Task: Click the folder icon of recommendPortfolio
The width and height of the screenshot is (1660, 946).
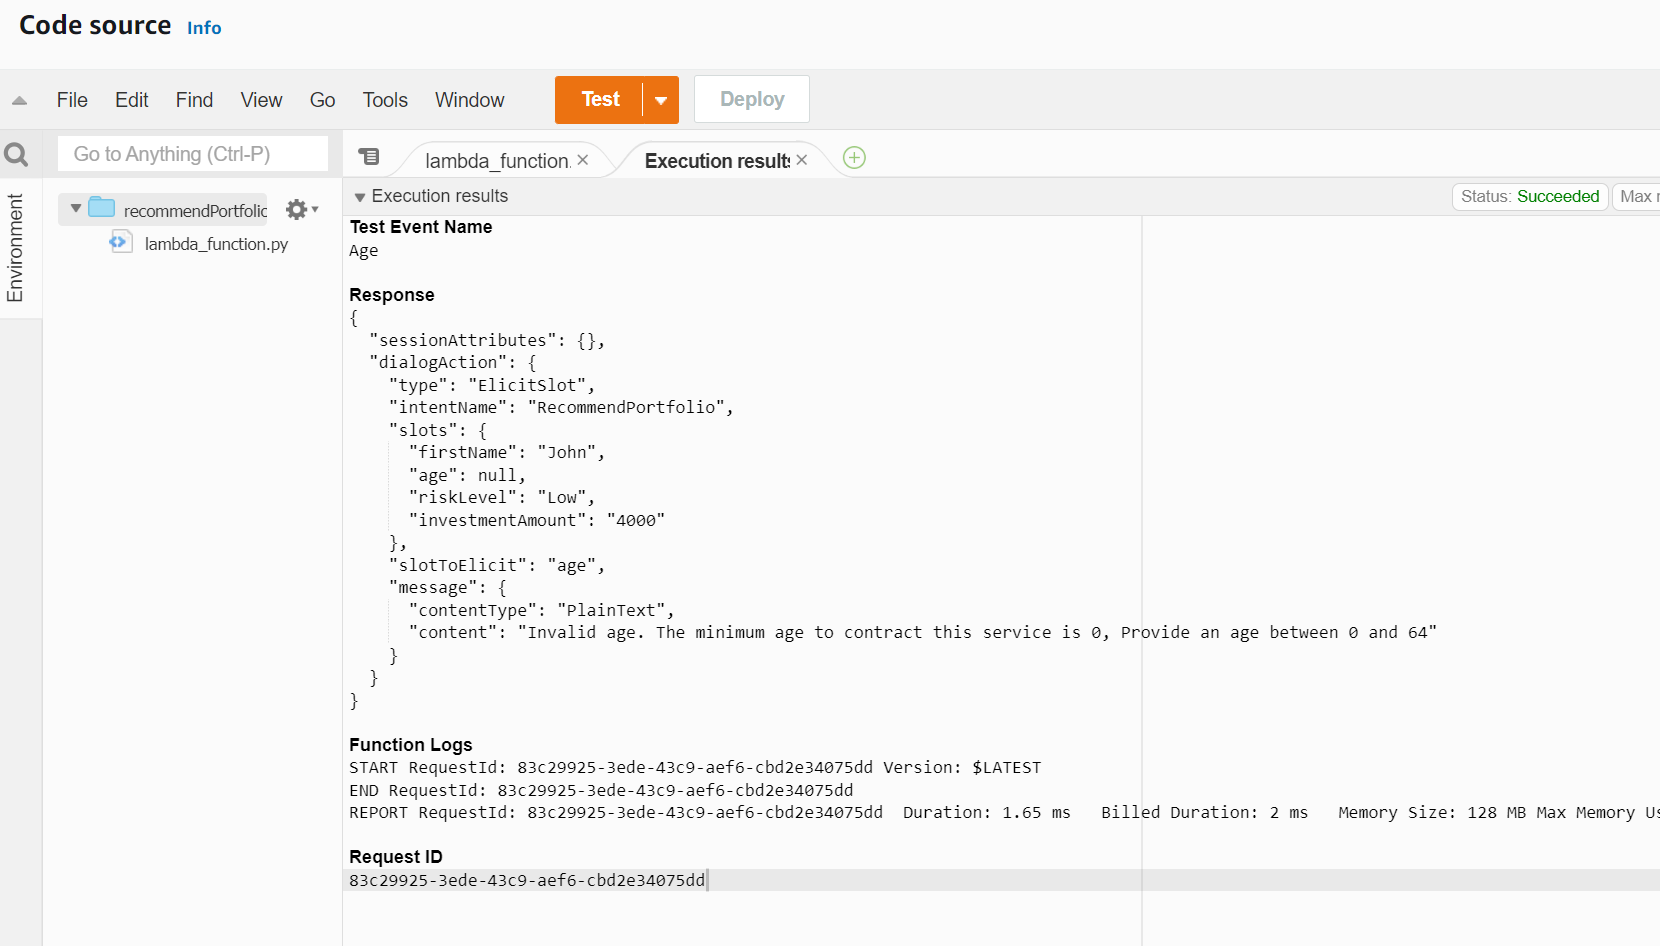Action: tap(103, 208)
